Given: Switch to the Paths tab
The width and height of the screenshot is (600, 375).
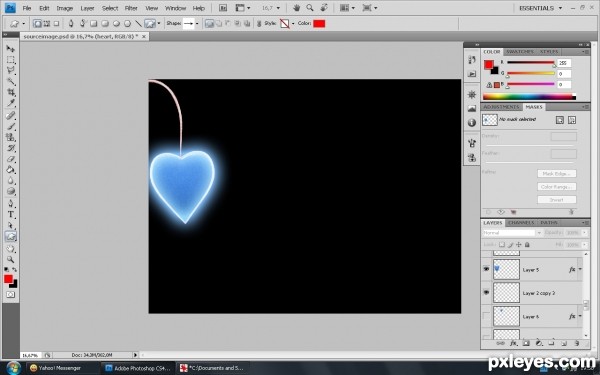Looking at the screenshot, I should (x=549, y=223).
